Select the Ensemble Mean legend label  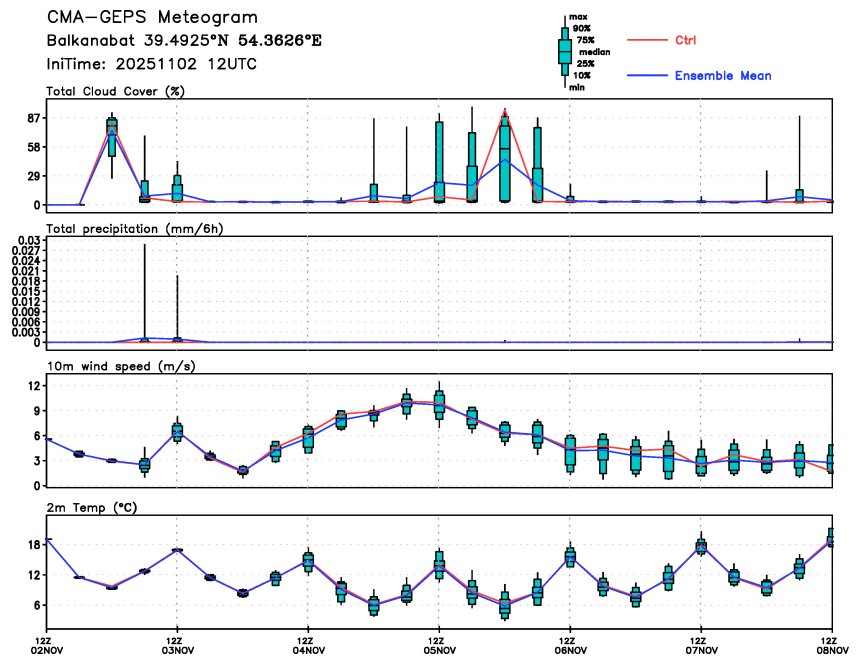click(722, 76)
